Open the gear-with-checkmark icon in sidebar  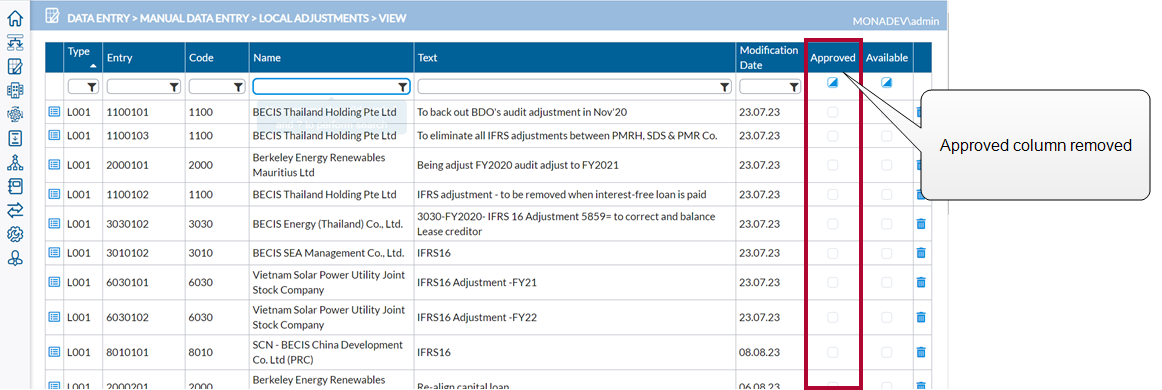click(15, 234)
